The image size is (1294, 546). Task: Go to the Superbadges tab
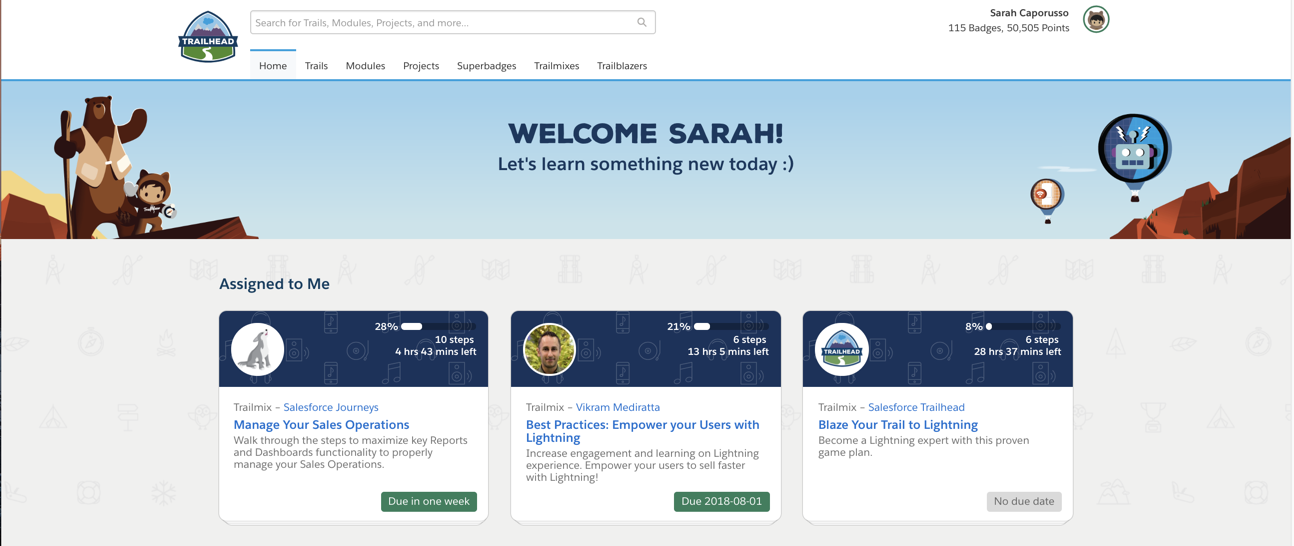[486, 66]
